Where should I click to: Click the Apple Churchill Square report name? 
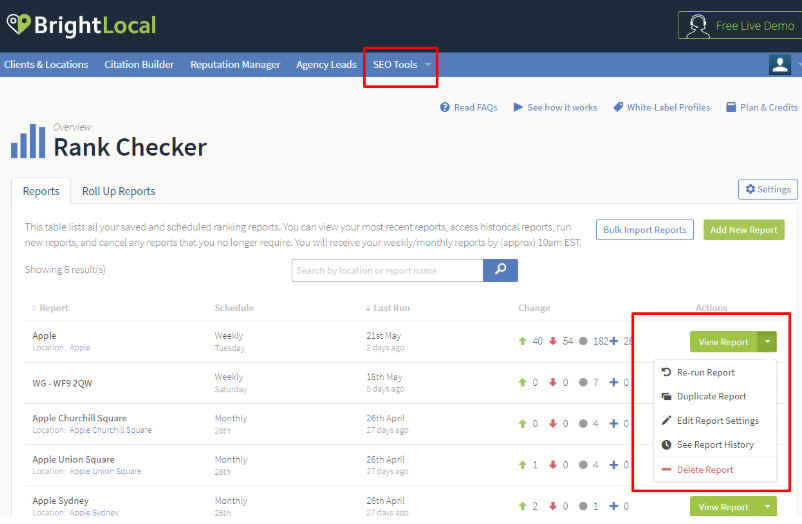pyautogui.click(x=79, y=418)
